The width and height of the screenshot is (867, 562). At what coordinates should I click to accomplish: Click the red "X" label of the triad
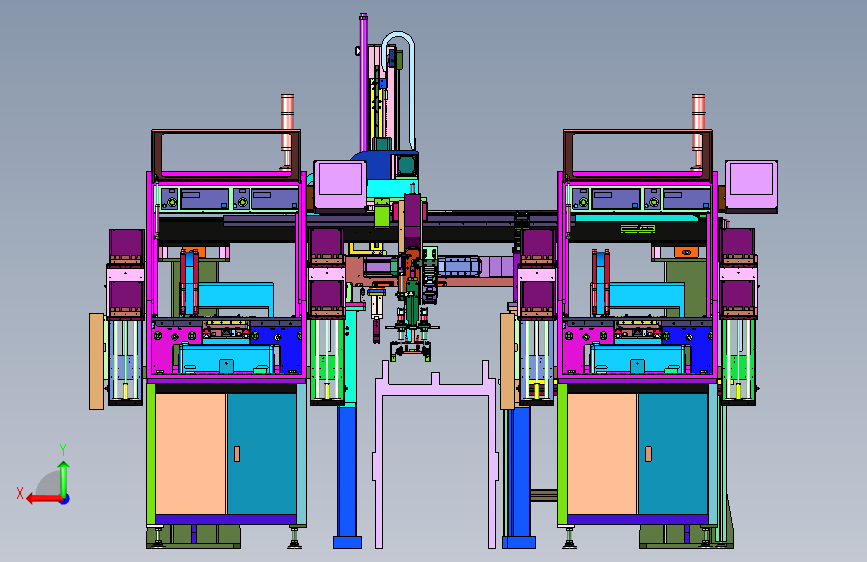[20, 493]
